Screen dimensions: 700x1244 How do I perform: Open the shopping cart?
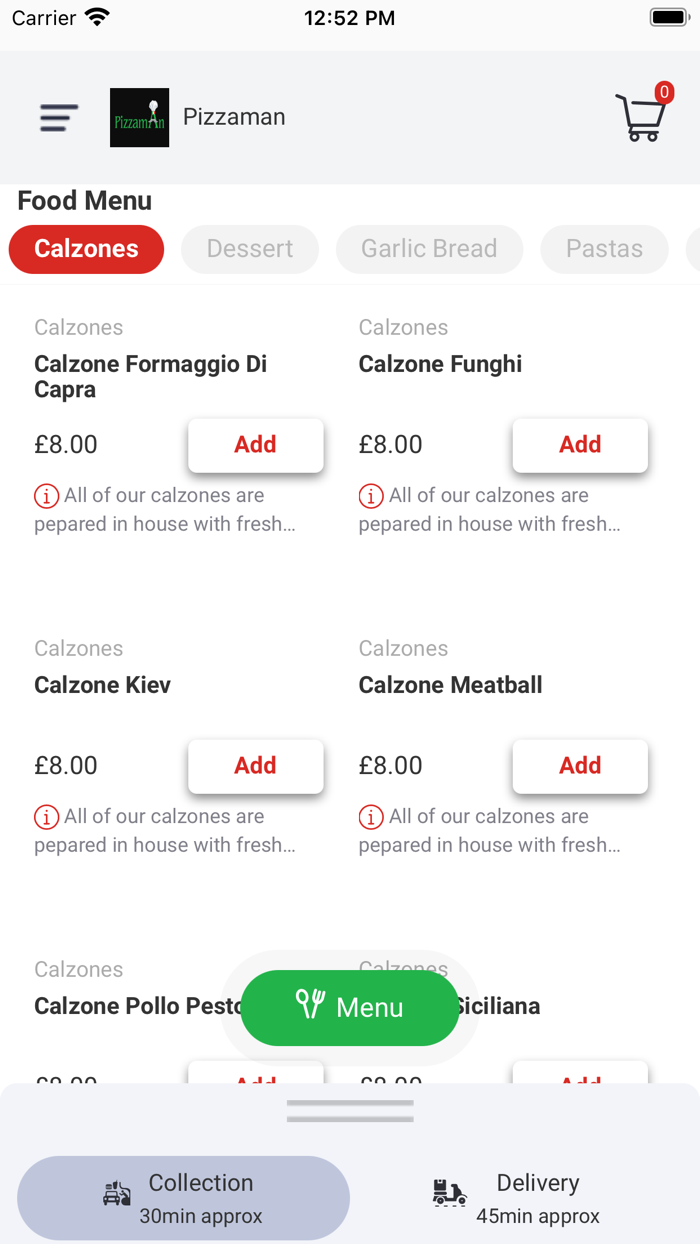(641, 116)
